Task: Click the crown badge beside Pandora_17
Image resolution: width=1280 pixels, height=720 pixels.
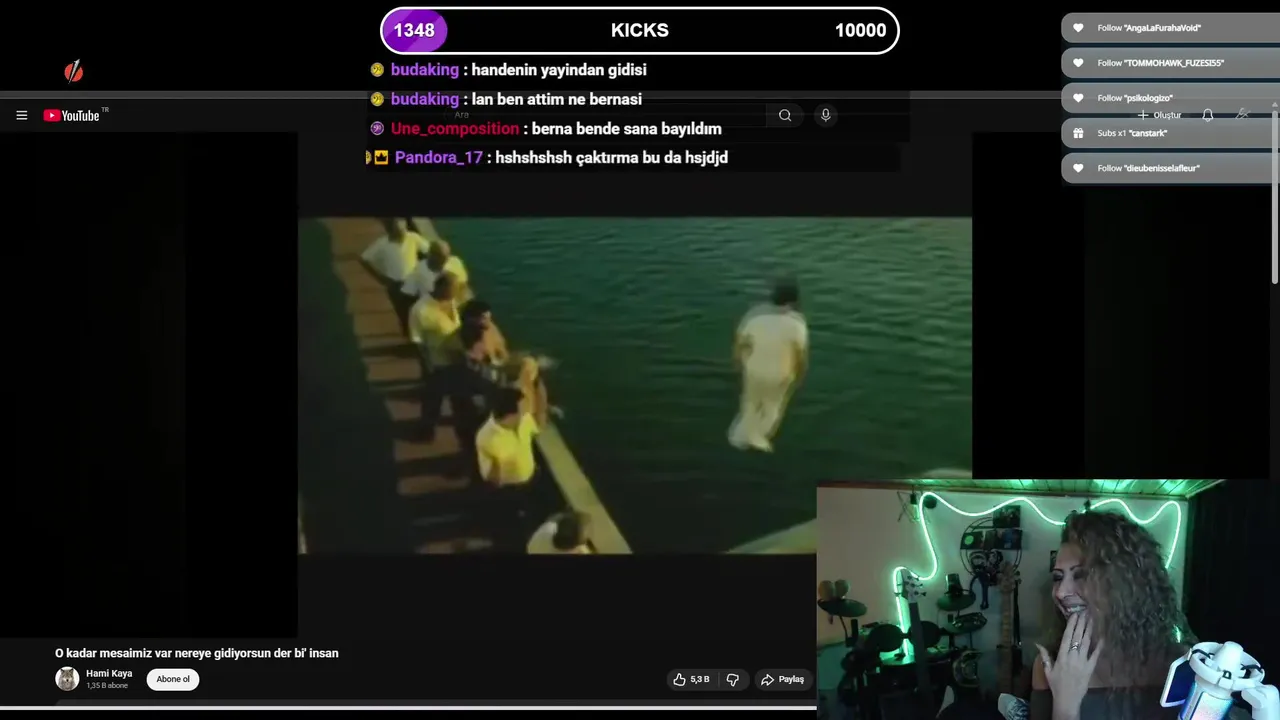Action: [380, 157]
